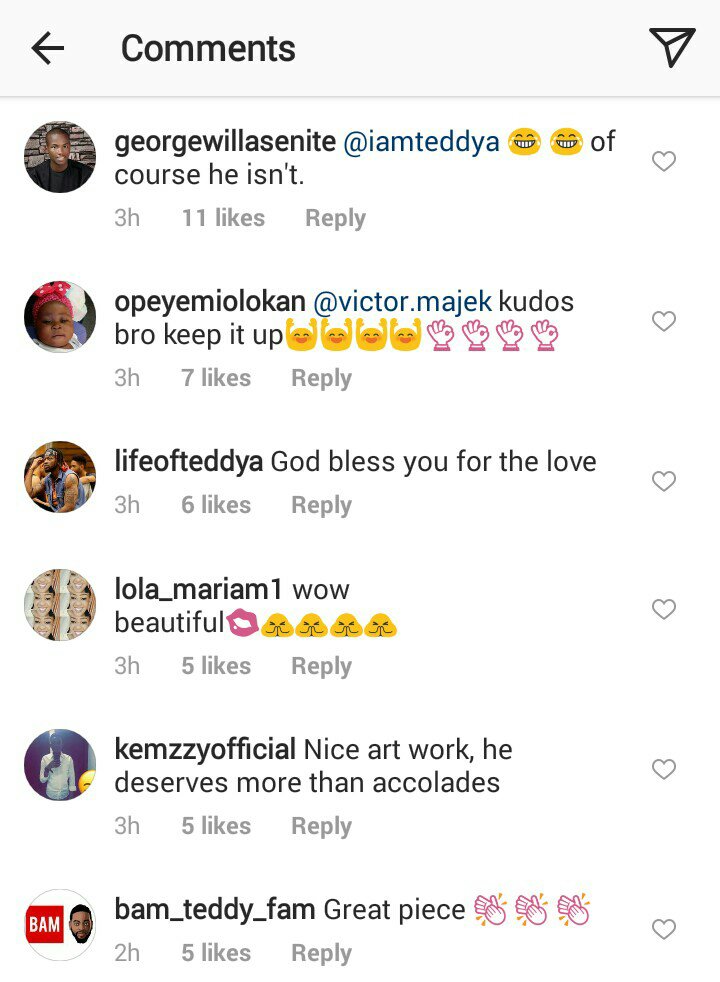
Task: Tap heart next to lifeofteddya's comment
Action: click(x=664, y=481)
